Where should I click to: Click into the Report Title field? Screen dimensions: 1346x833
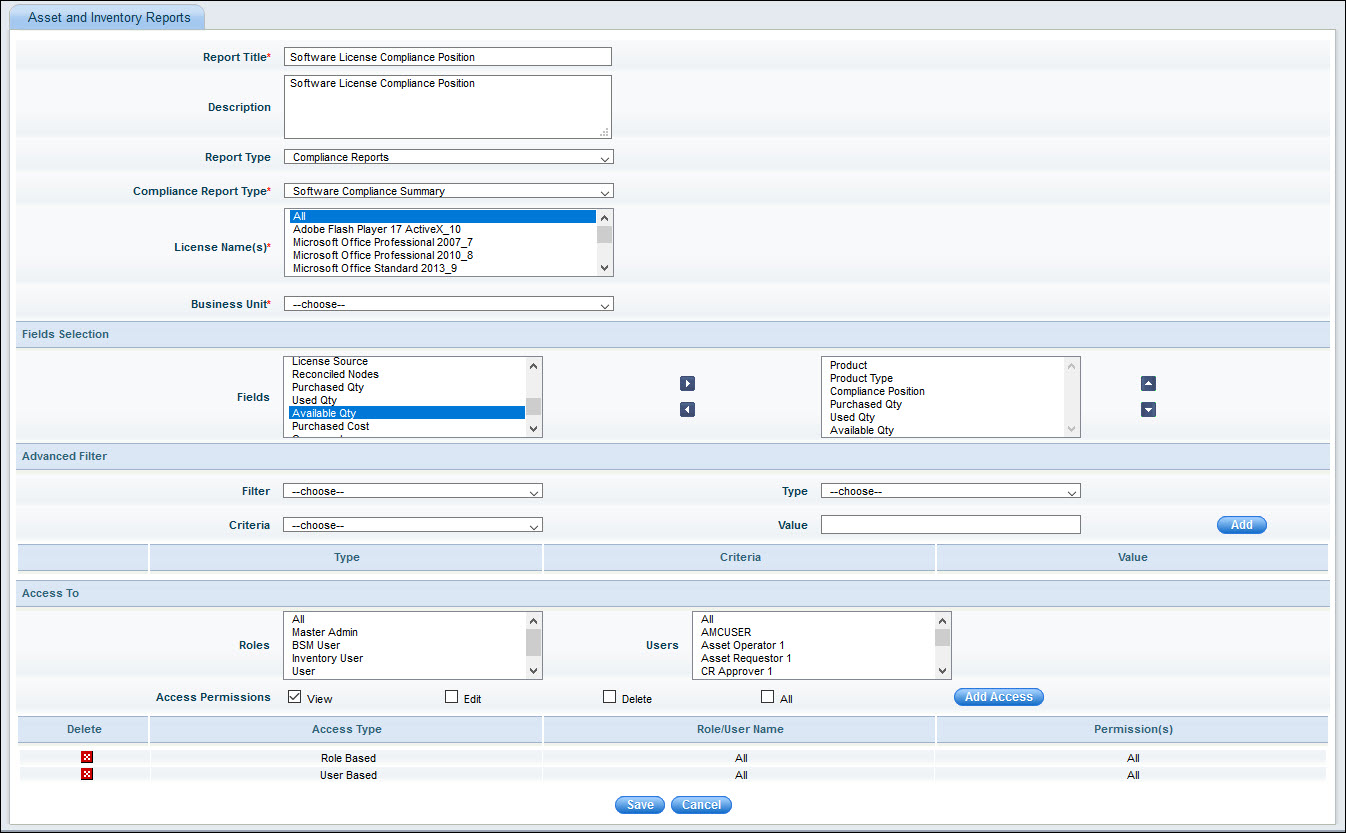447,57
